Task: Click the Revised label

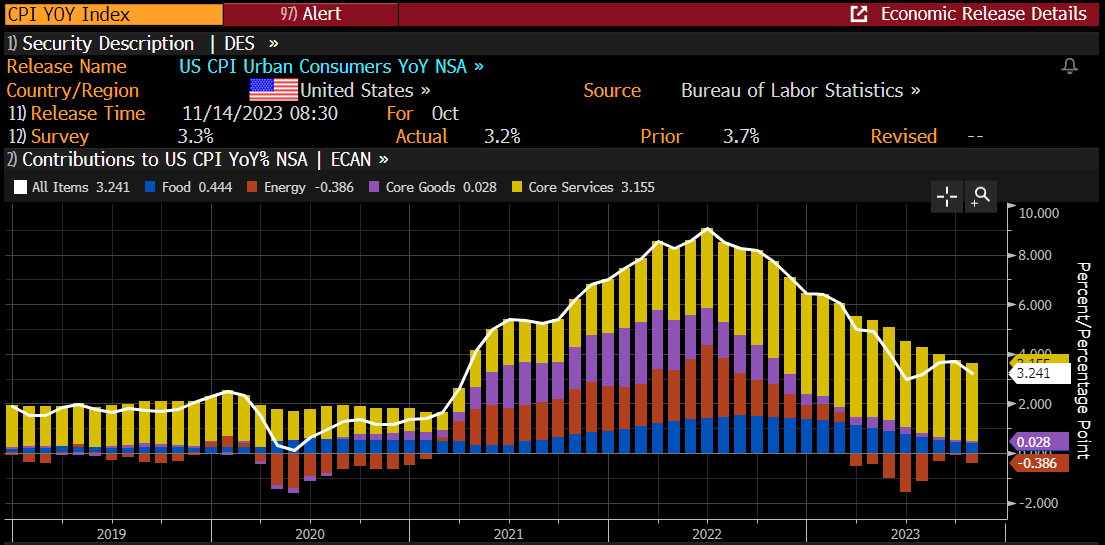Action: coord(903,136)
